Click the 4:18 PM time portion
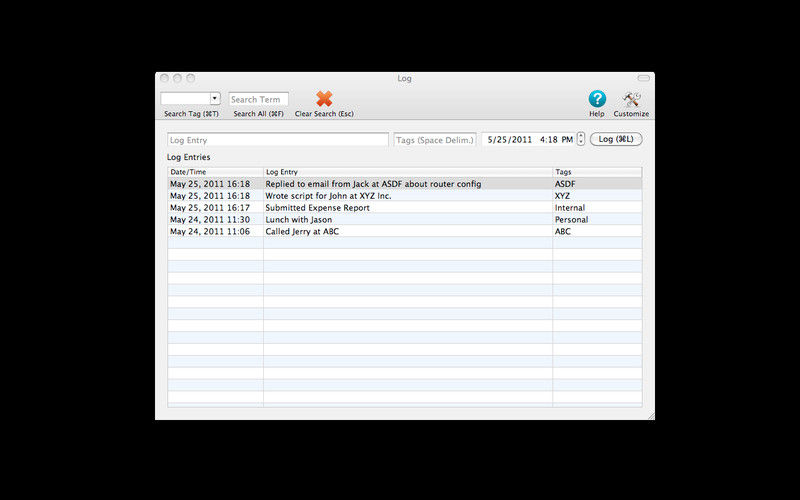The height and width of the screenshot is (500, 800). click(556, 139)
